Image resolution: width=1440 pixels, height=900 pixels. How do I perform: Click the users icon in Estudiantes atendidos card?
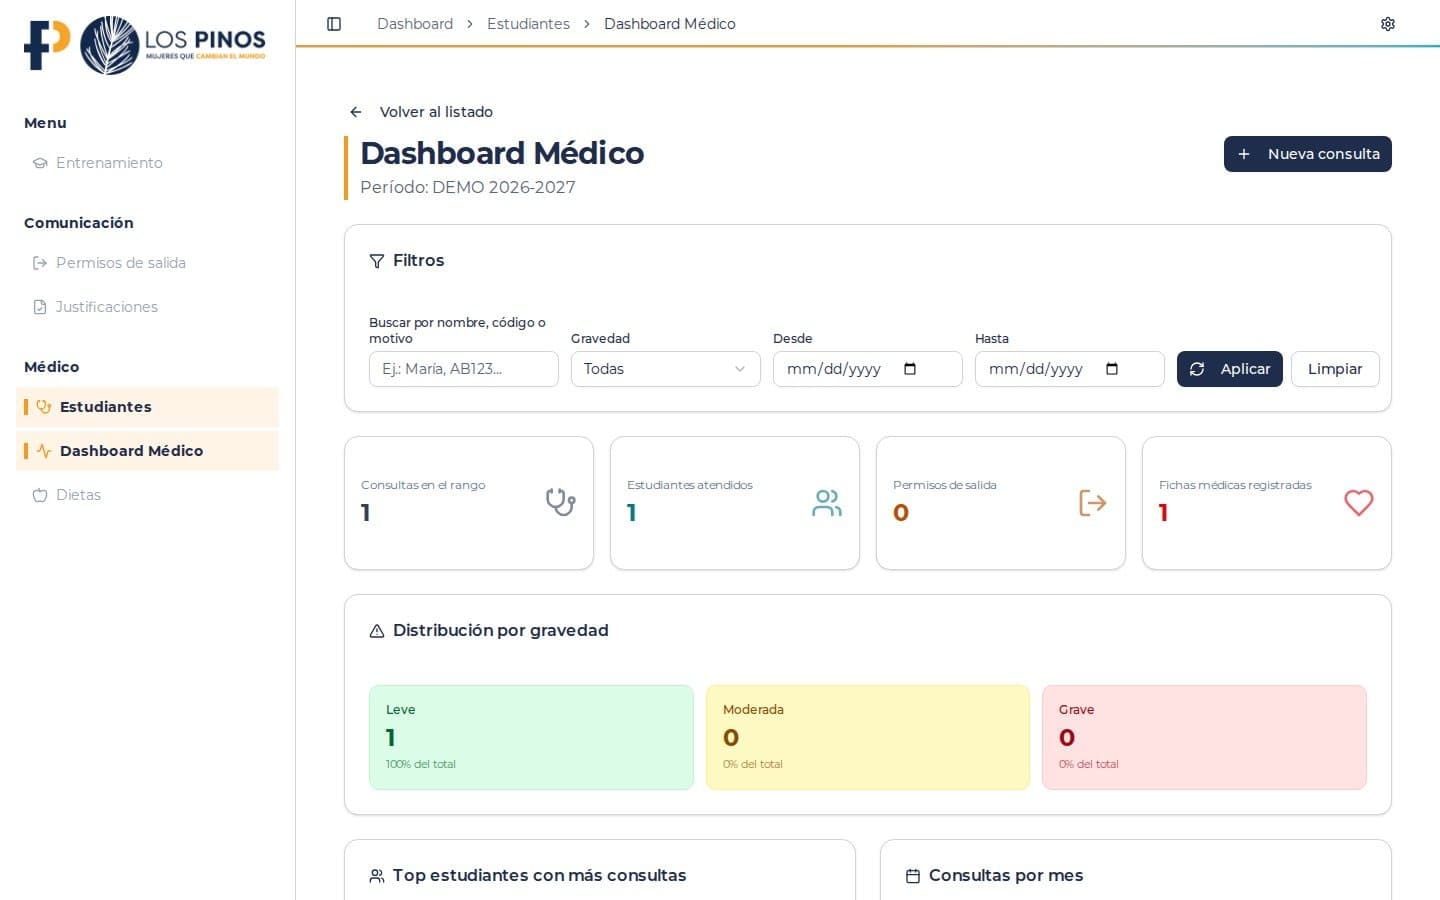[827, 503]
